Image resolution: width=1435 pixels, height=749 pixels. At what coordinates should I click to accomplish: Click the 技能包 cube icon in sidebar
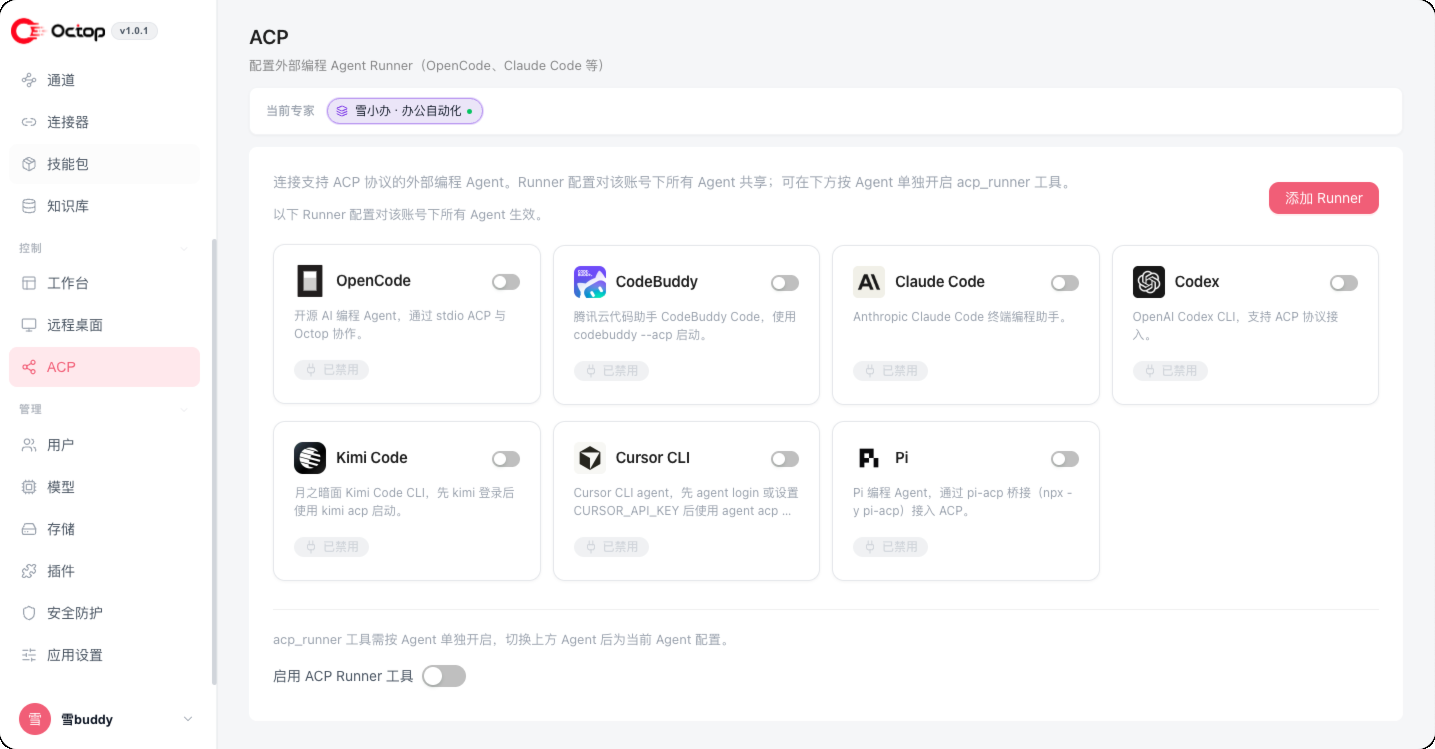29,164
